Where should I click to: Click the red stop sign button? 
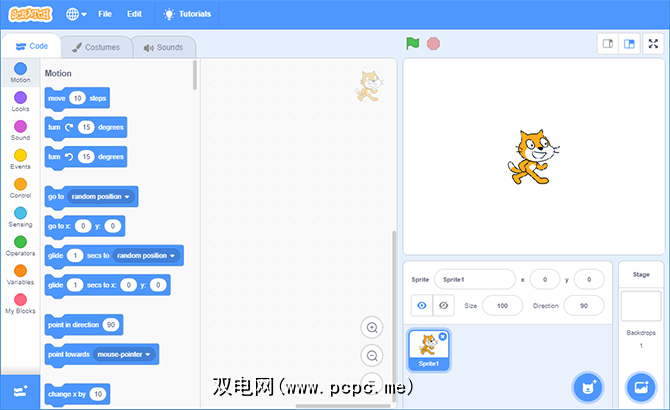click(433, 44)
